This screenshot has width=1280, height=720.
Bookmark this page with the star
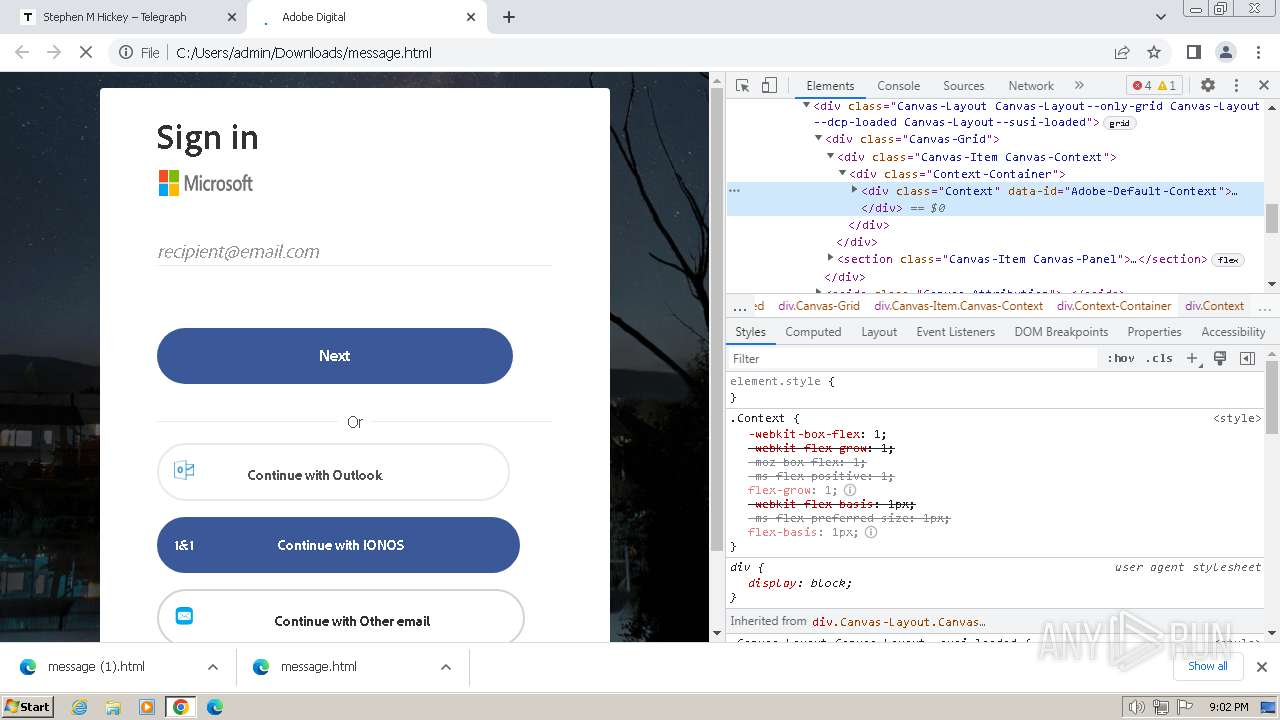point(1154,52)
